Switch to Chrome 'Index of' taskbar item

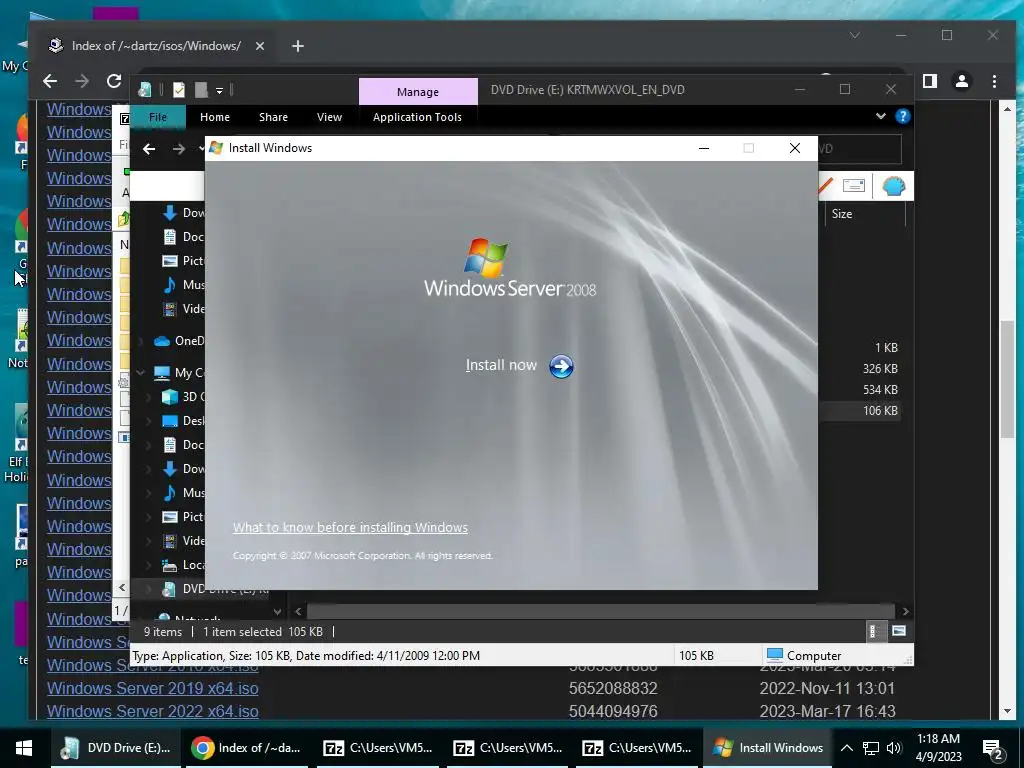(x=247, y=748)
